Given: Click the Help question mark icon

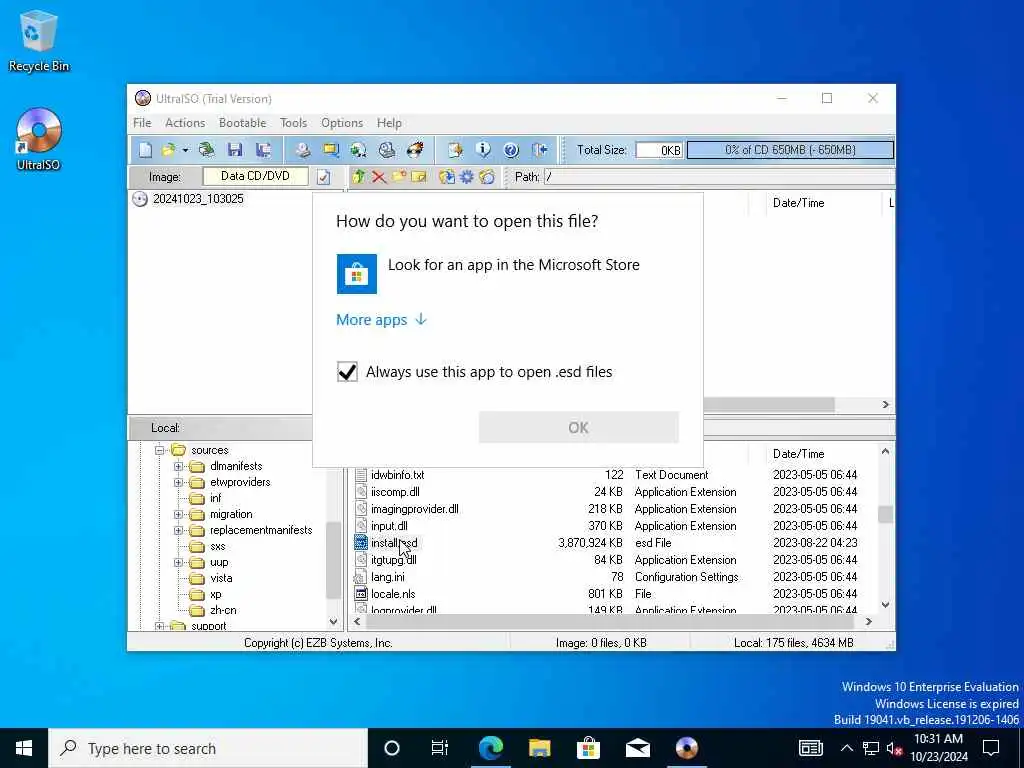Looking at the screenshot, I should pos(511,150).
